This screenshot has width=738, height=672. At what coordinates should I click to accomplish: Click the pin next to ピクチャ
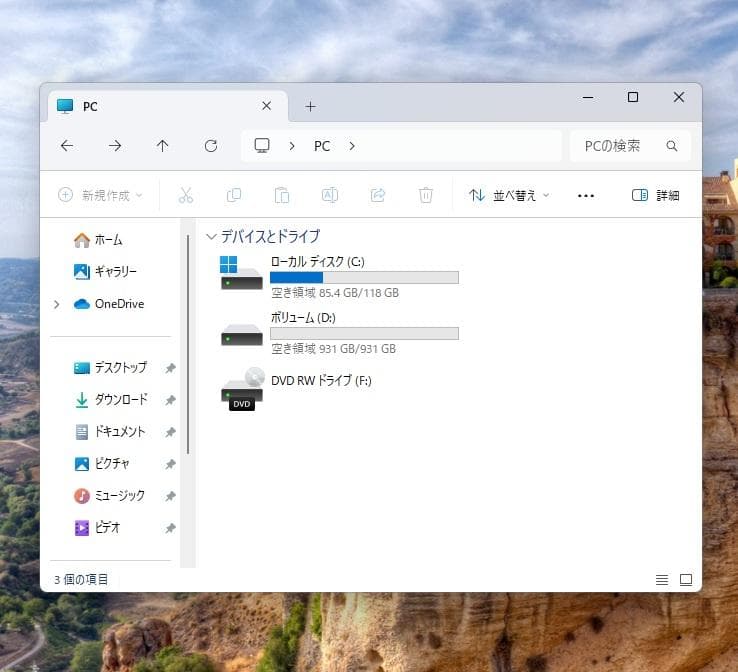tap(170, 464)
